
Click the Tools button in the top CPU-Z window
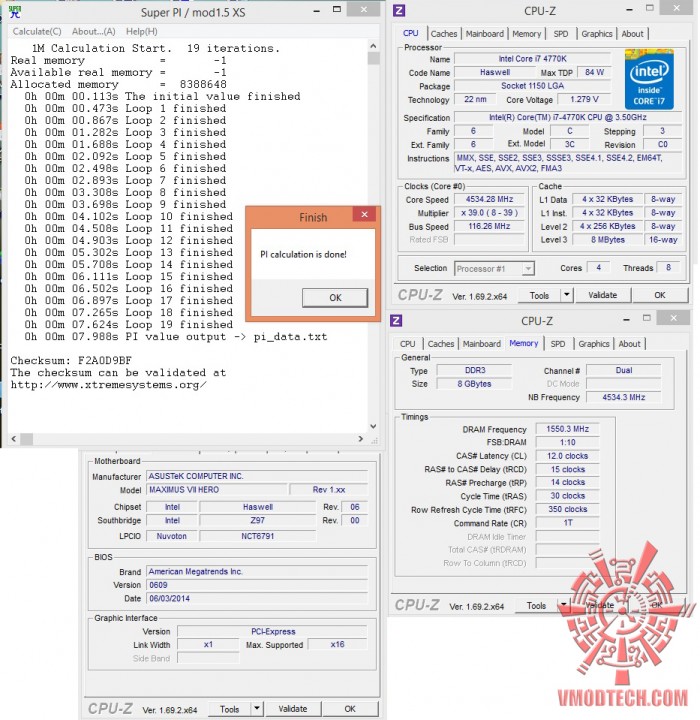(x=539, y=296)
